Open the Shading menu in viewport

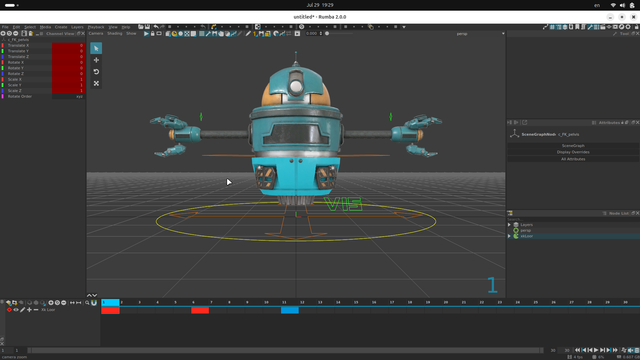pos(115,33)
